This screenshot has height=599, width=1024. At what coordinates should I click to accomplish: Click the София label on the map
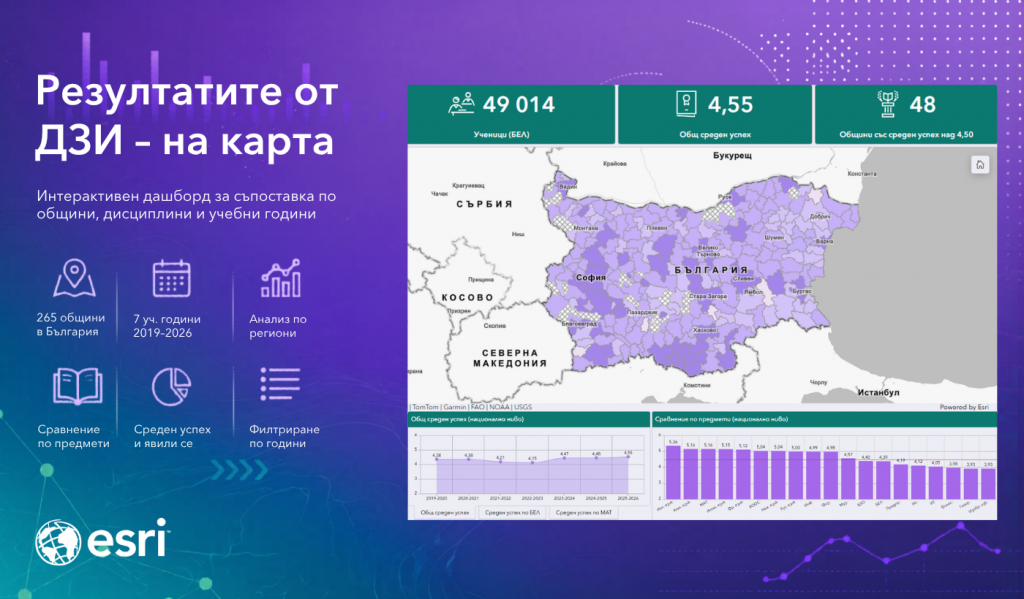(590, 278)
